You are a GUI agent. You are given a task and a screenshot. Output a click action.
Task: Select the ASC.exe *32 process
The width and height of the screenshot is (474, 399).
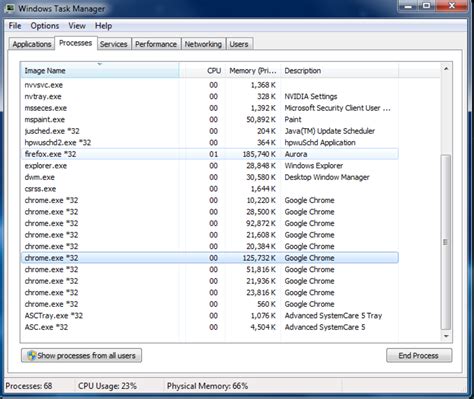click(210, 327)
